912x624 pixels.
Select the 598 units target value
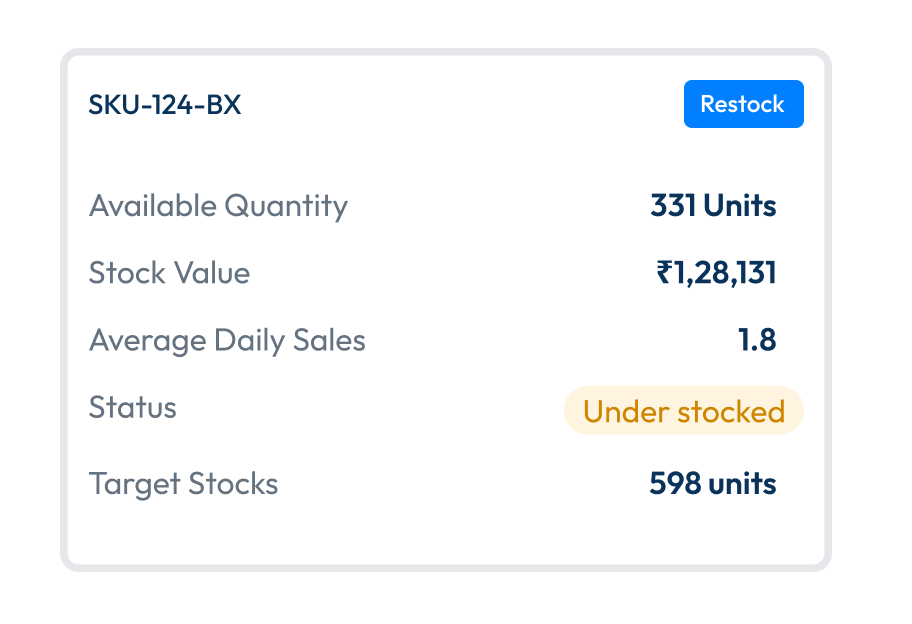tap(712, 484)
